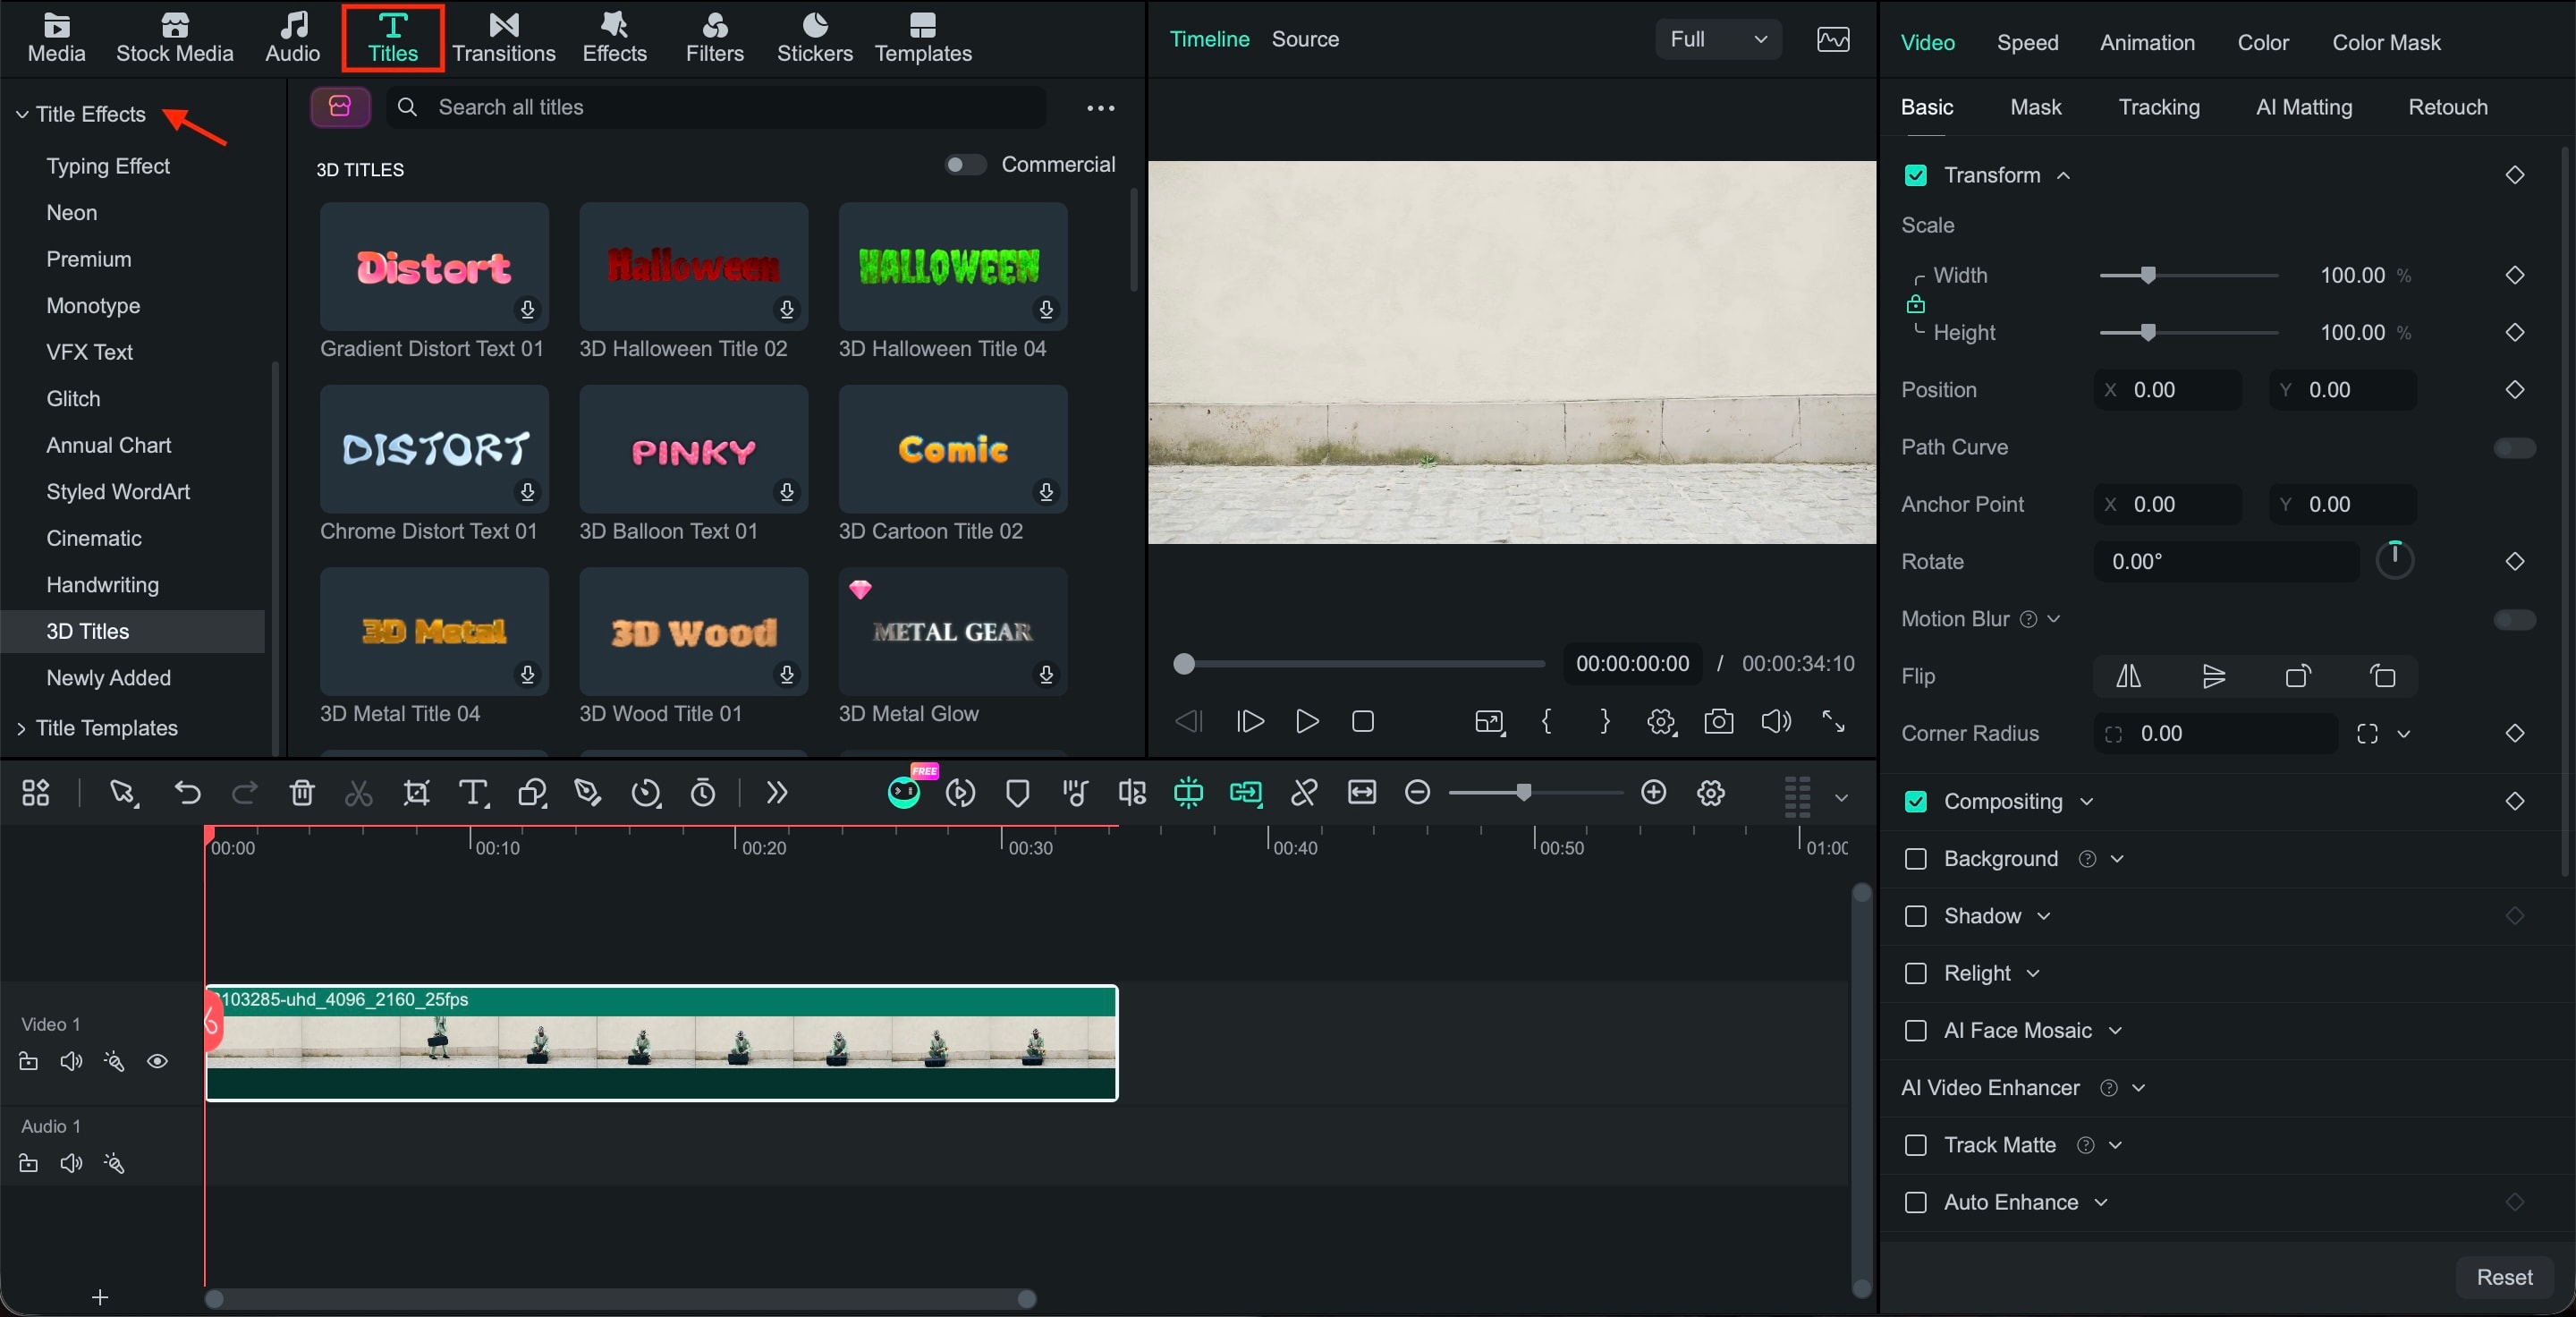Click the play button in preview
Image resolution: width=2576 pixels, height=1317 pixels.
click(x=1306, y=721)
